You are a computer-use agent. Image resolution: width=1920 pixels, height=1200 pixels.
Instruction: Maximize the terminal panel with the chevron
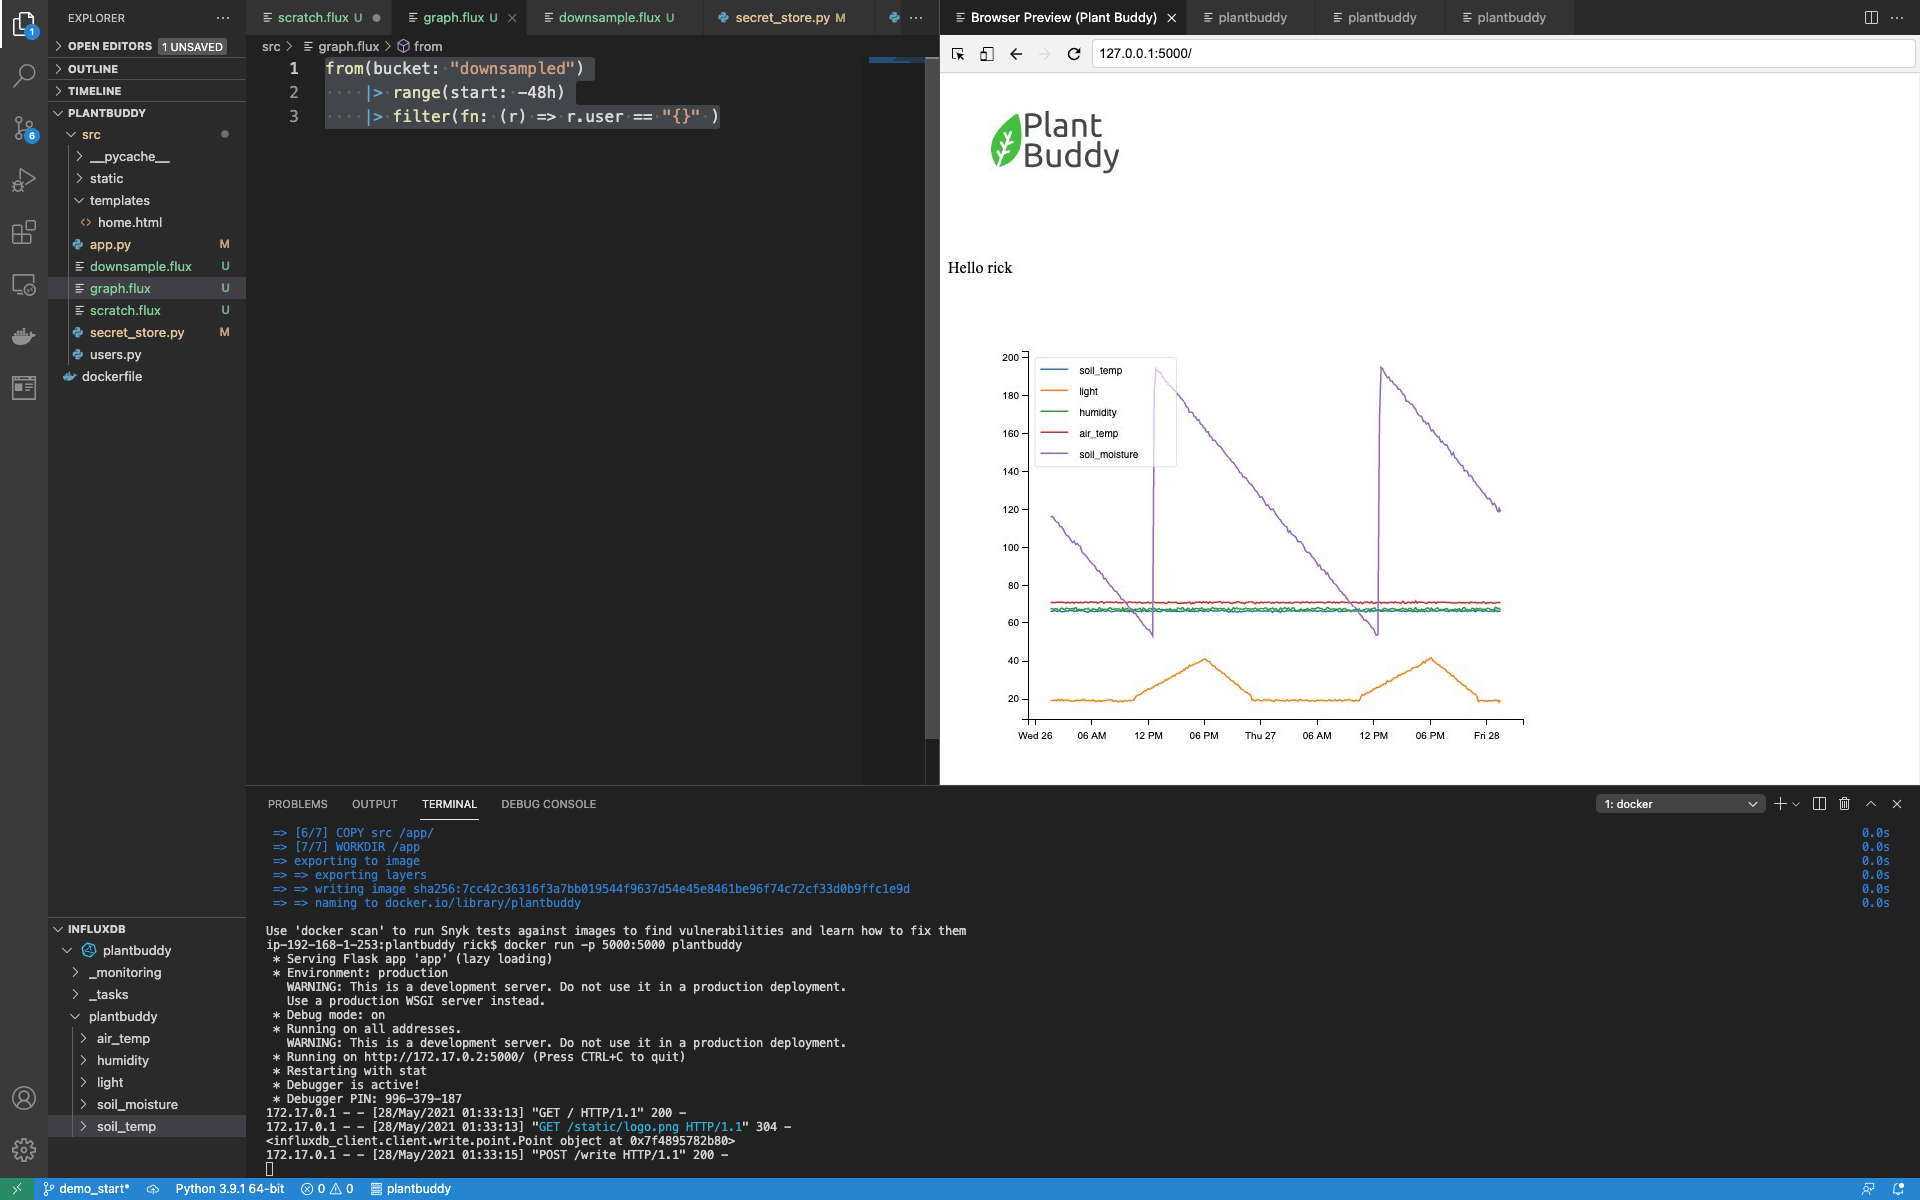(x=1870, y=804)
